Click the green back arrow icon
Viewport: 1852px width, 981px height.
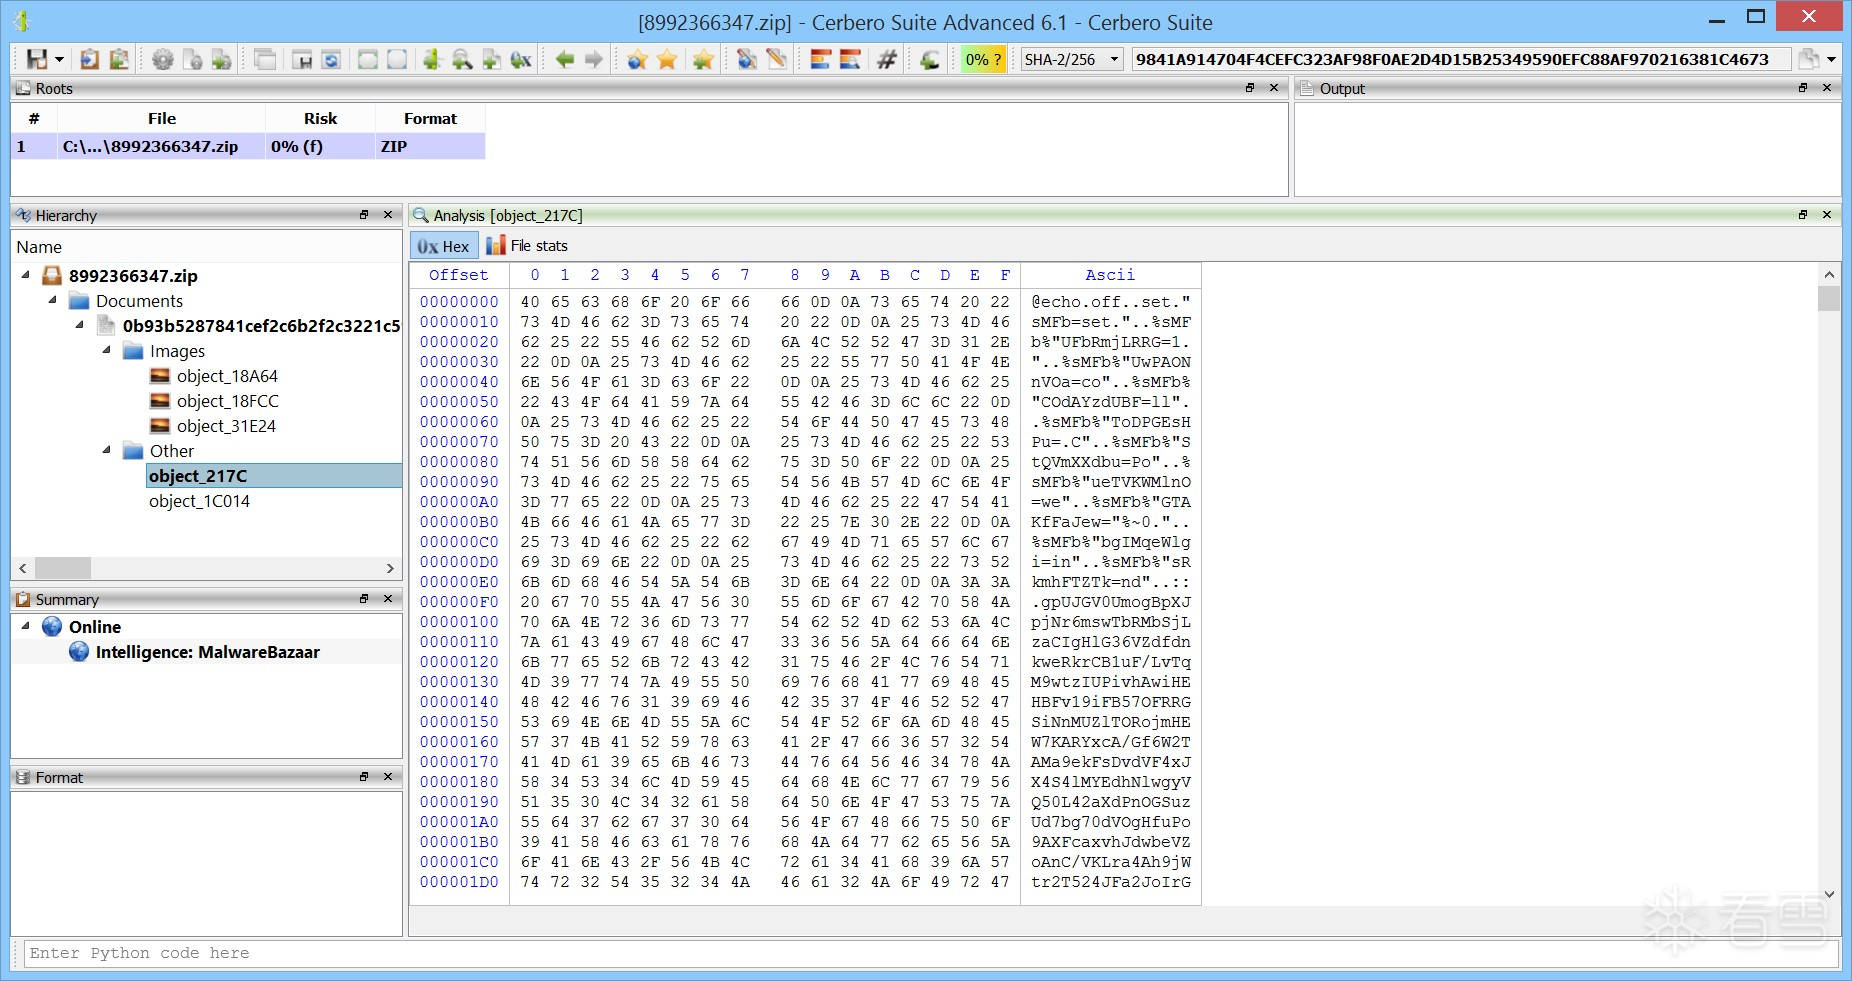tap(565, 60)
